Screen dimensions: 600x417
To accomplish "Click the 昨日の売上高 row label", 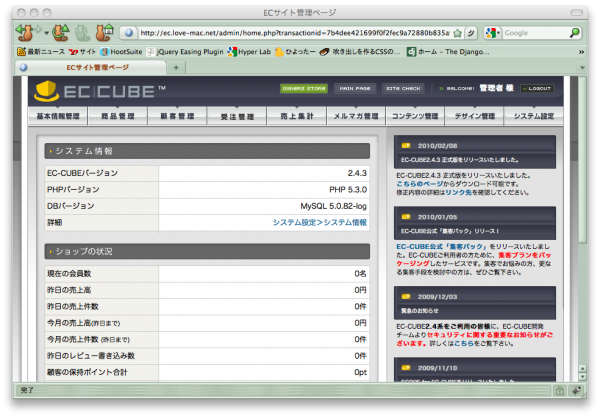I will [69, 290].
